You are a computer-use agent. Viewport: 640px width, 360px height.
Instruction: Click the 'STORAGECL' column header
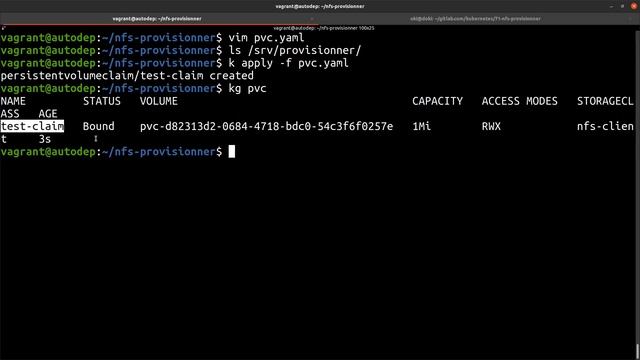pyautogui.click(x=605, y=101)
